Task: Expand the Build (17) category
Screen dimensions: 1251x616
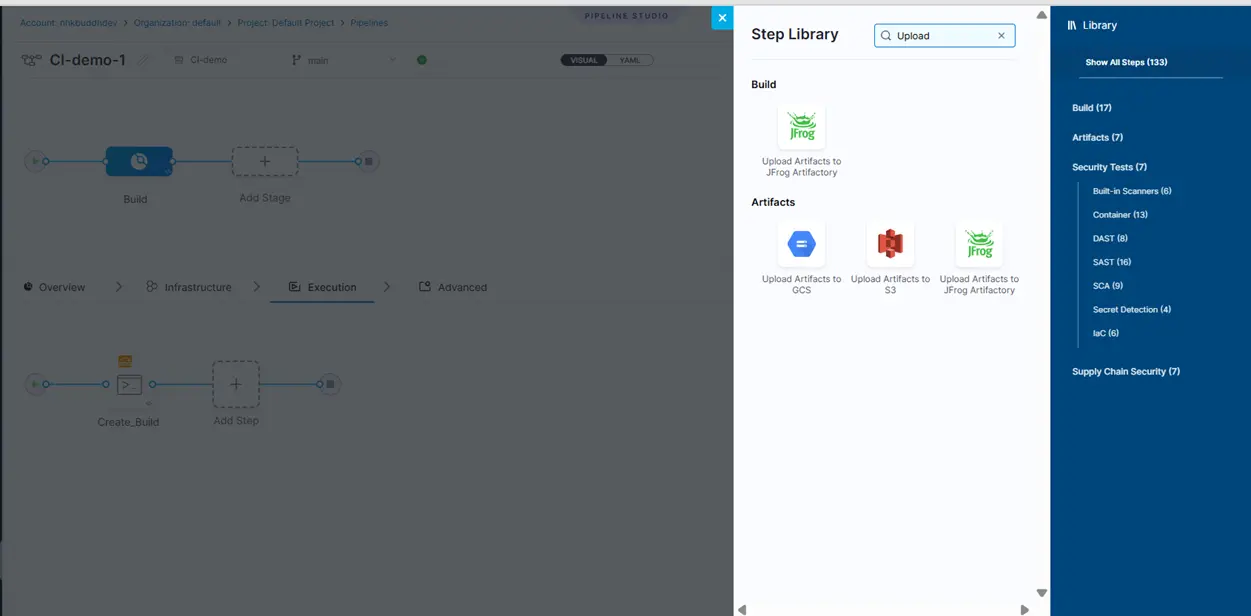Action: click(1091, 108)
